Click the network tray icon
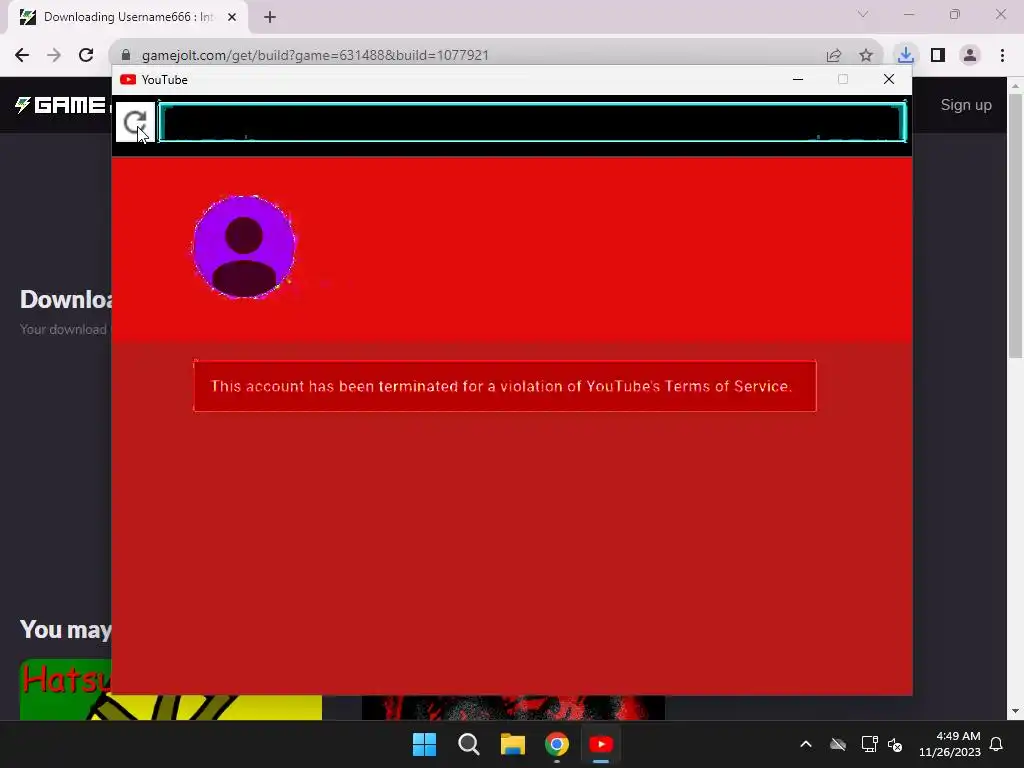This screenshot has width=1024, height=768. click(x=869, y=744)
